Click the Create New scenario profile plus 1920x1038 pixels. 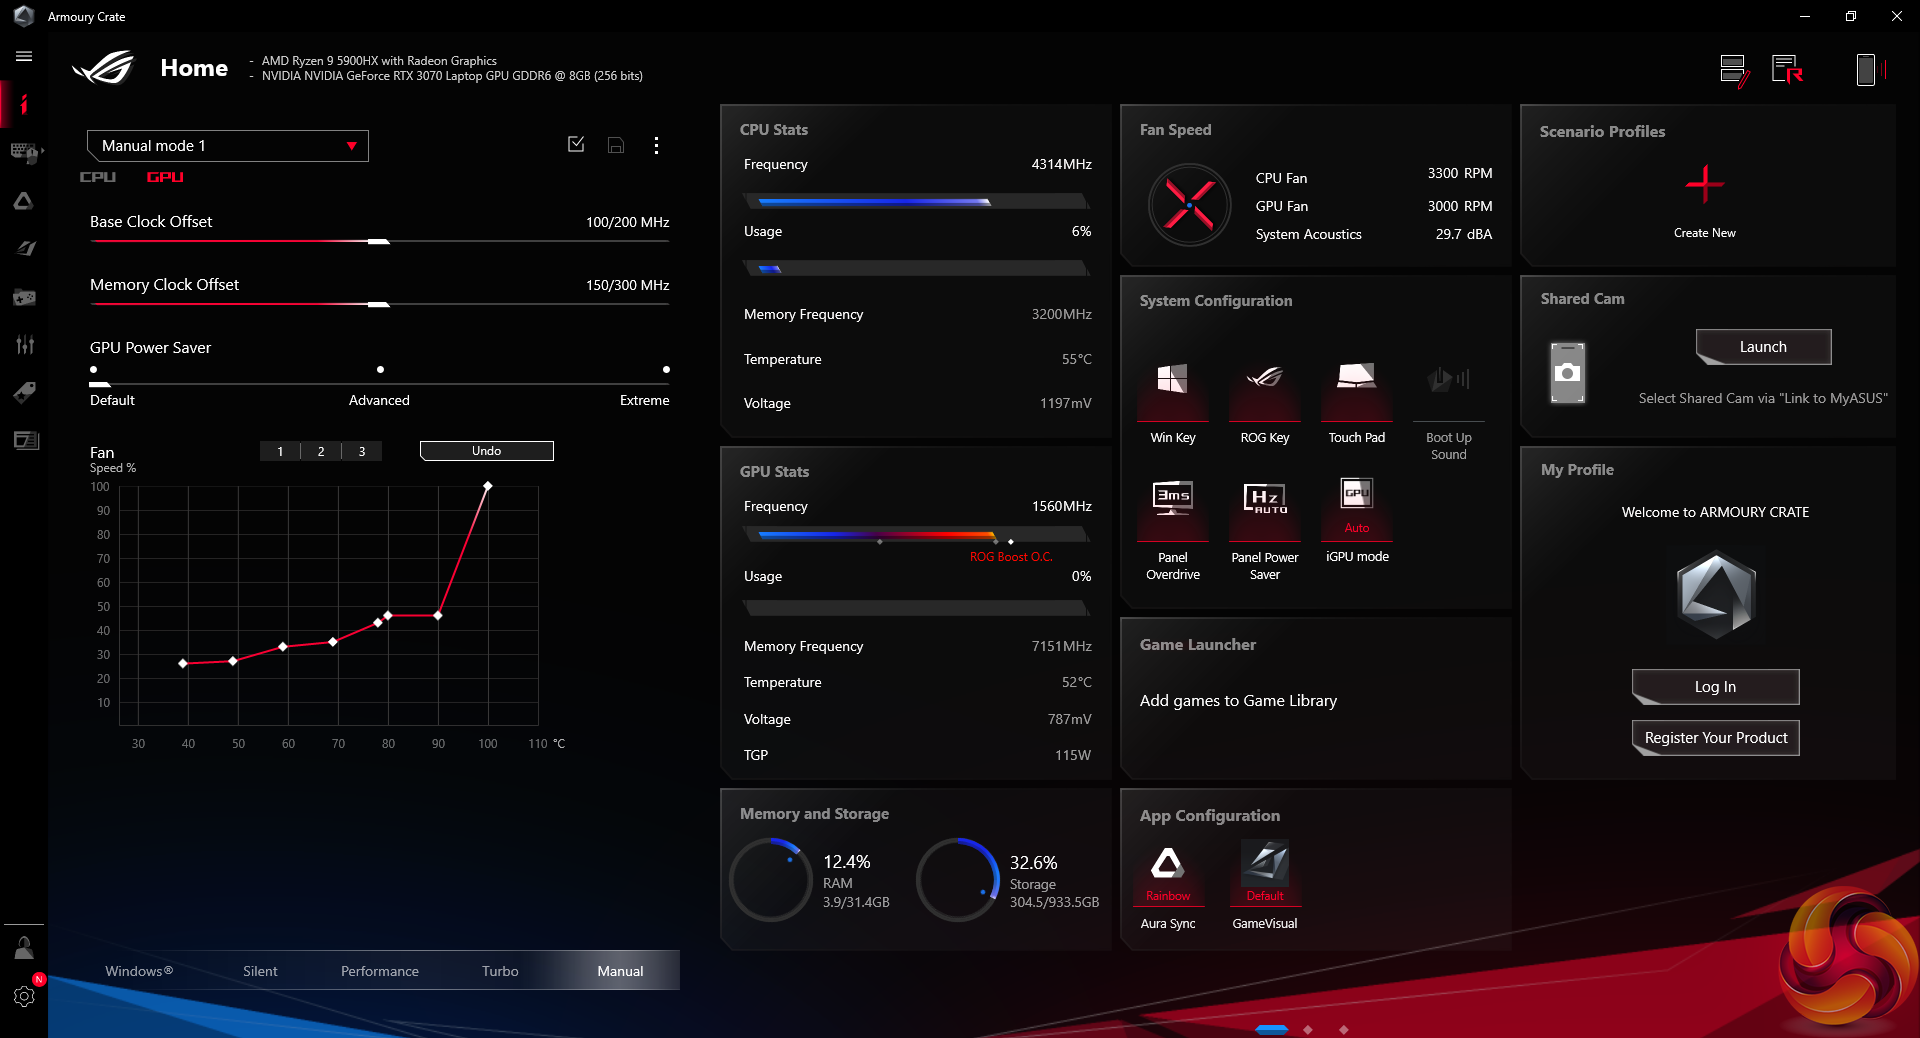click(1704, 185)
